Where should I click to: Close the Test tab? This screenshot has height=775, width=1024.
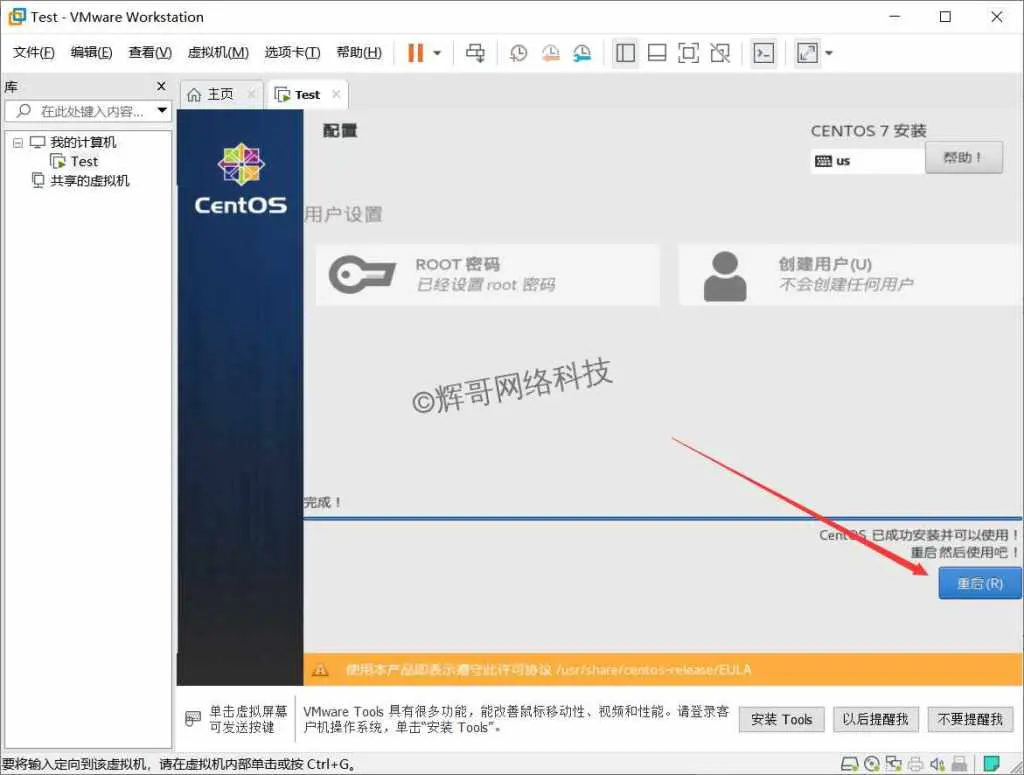pyautogui.click(x=336, y=94)
